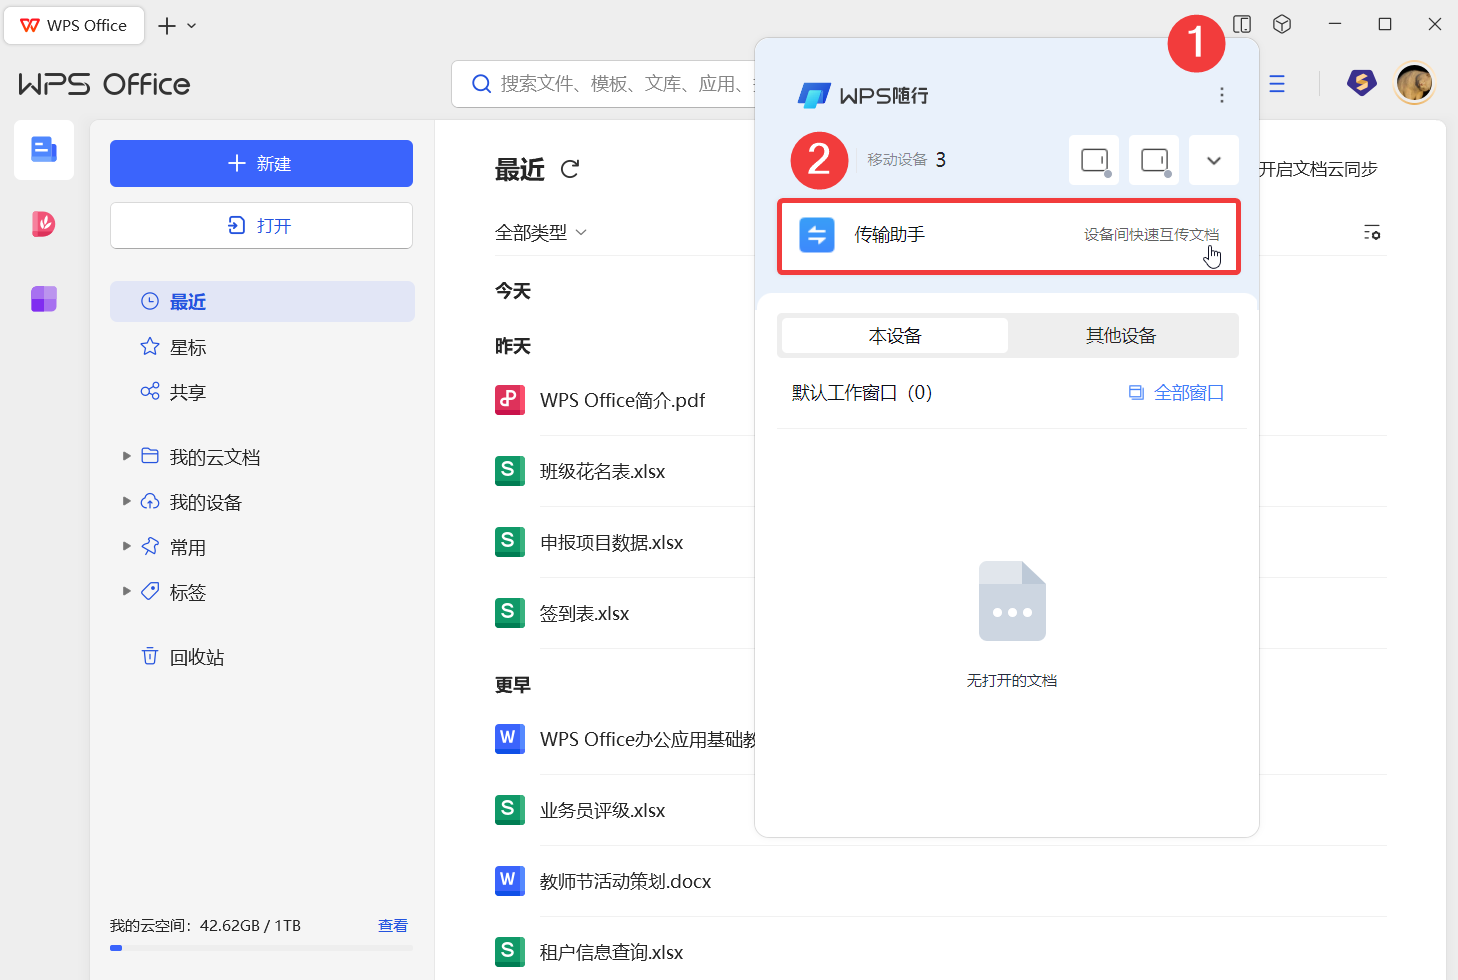The height and width of the screenshot is (980, 1458).
Task: Click the 移动设备 3 label
Action: coord(906,160)
